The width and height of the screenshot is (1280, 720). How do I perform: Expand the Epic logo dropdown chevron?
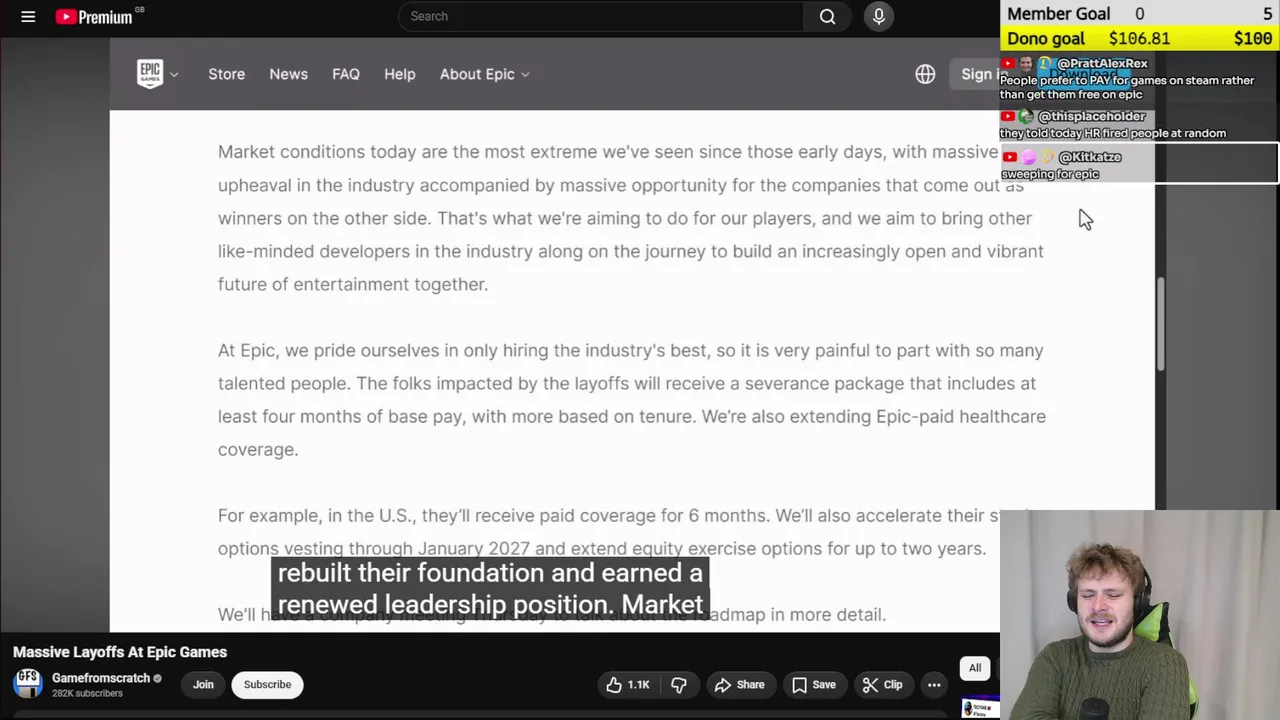pyautogui.click(x=174, y=74)
